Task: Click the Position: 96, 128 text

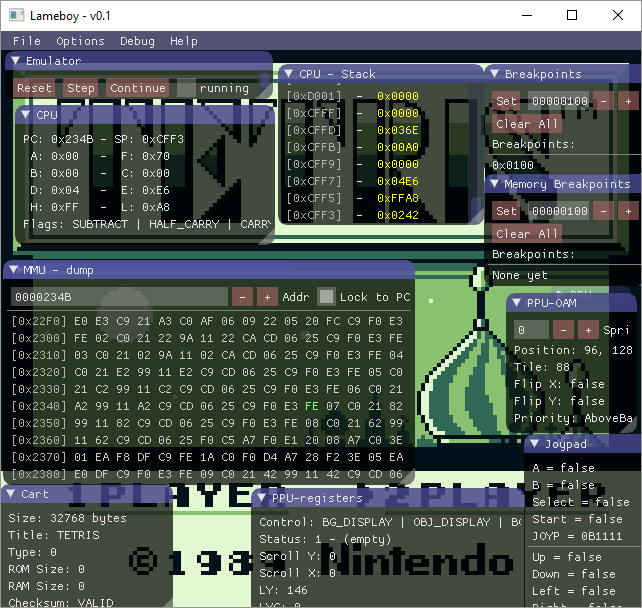Action: point(573,350)
